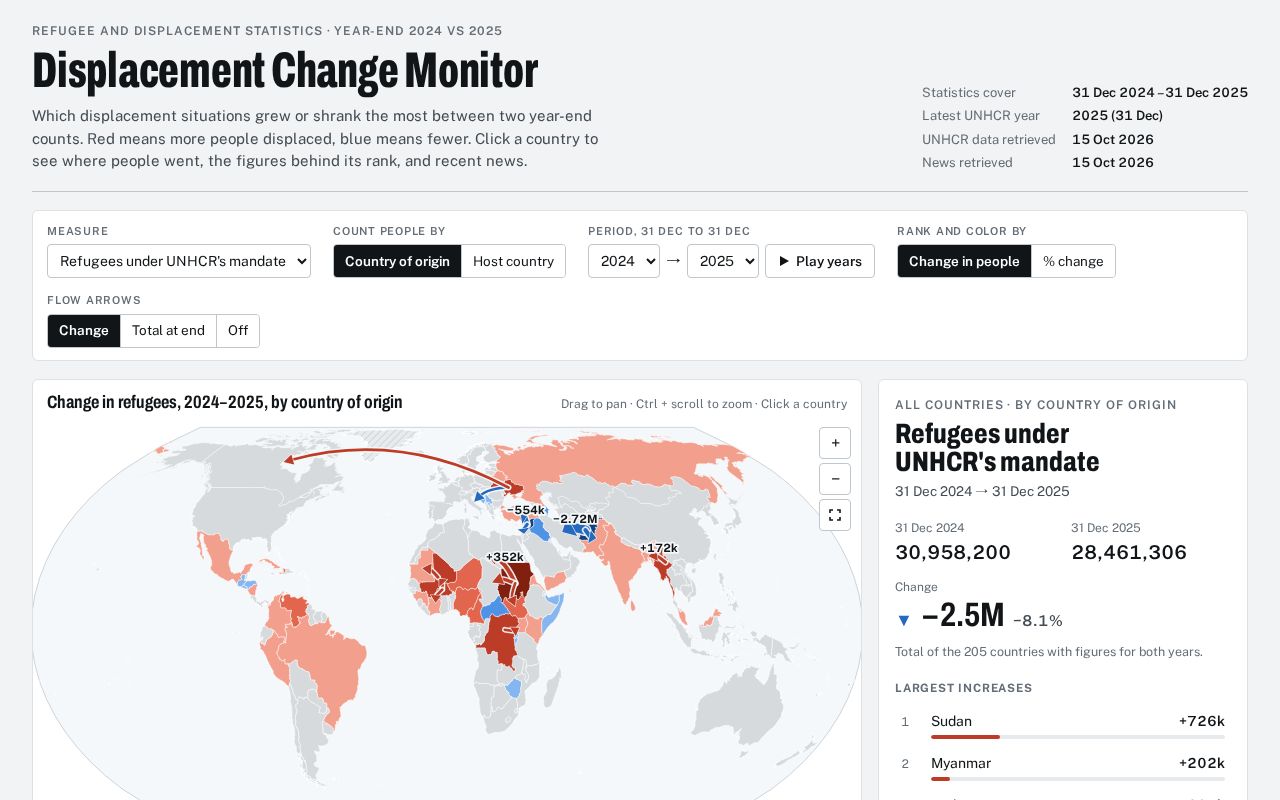Click Sudan's increase bar

click(1078, 737)
